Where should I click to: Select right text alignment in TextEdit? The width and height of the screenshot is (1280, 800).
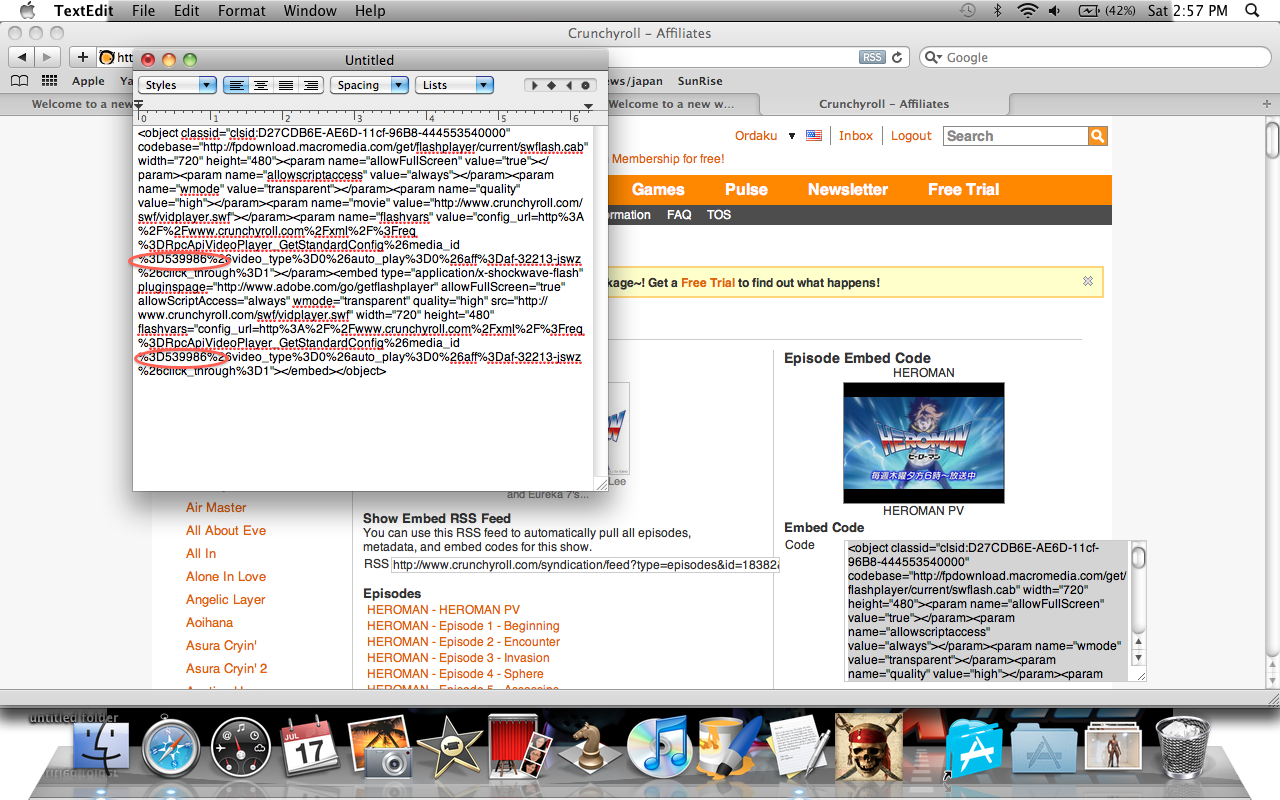tap(311, 85)
